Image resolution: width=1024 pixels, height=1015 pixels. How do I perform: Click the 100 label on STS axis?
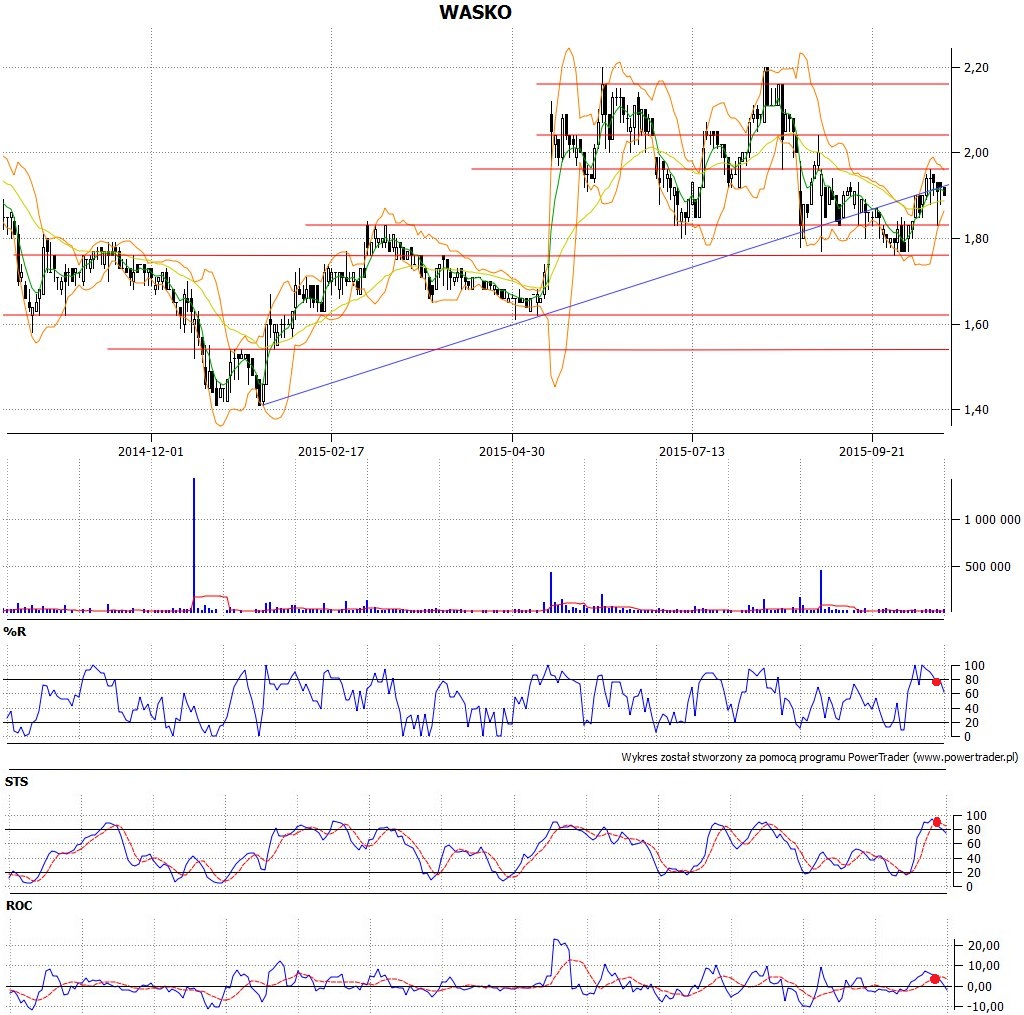[976, 816]
